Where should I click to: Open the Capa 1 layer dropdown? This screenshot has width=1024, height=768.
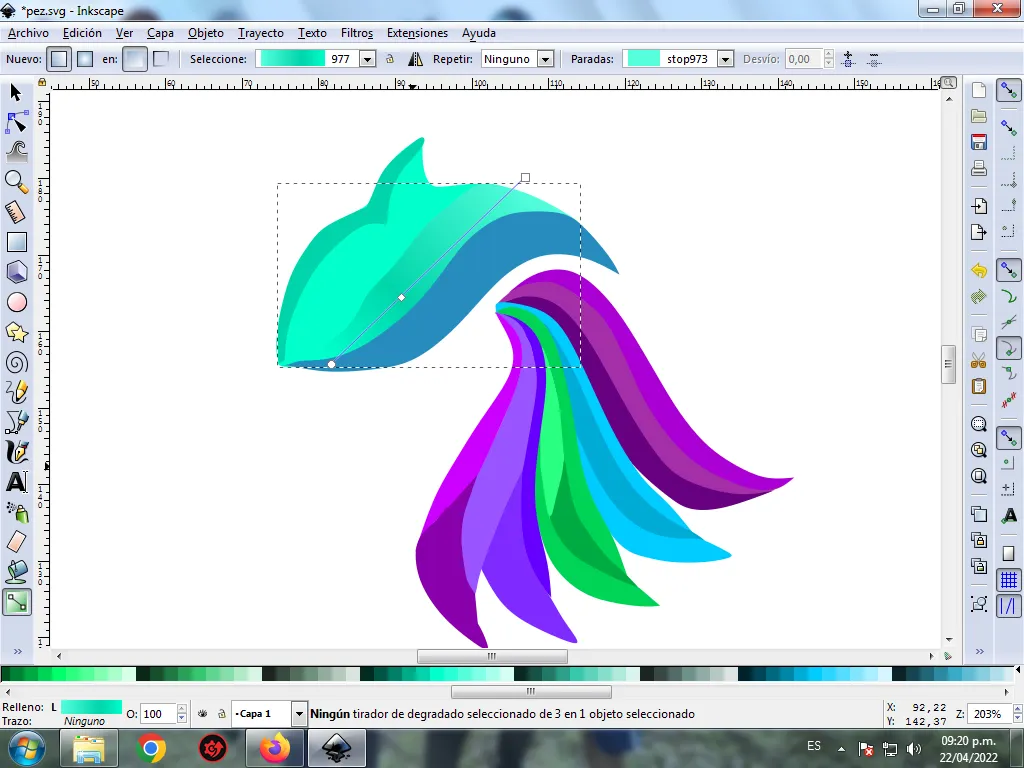pos(299,714)
